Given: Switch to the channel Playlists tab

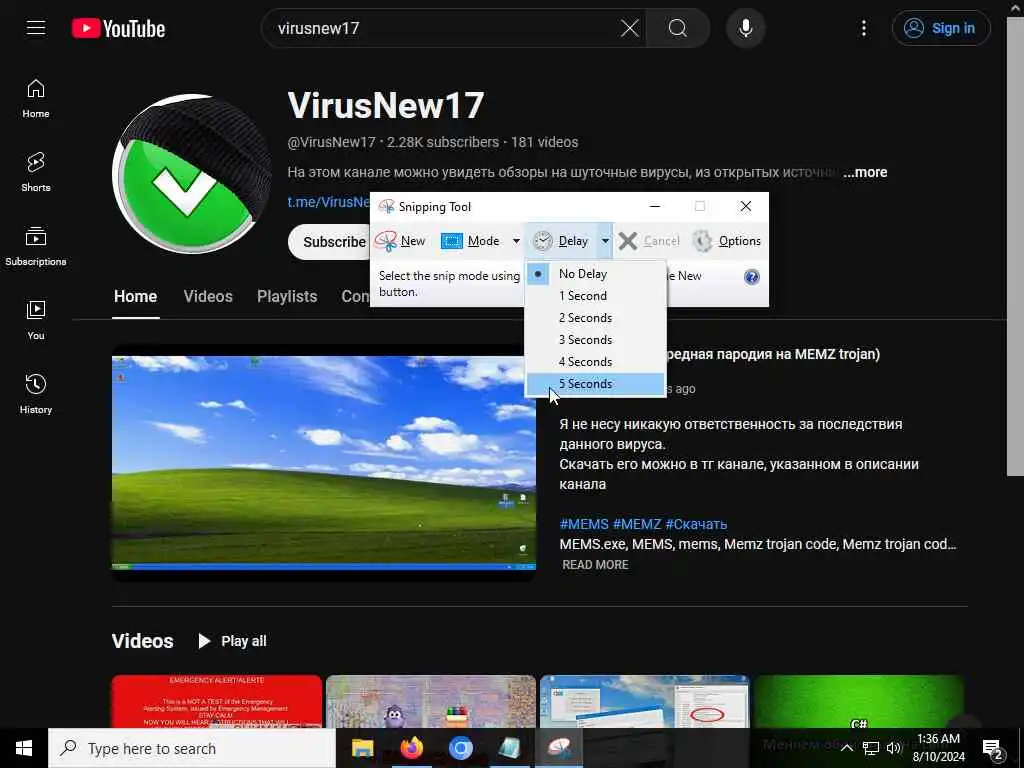Looking at the screenshot, I should pos(287,296).
